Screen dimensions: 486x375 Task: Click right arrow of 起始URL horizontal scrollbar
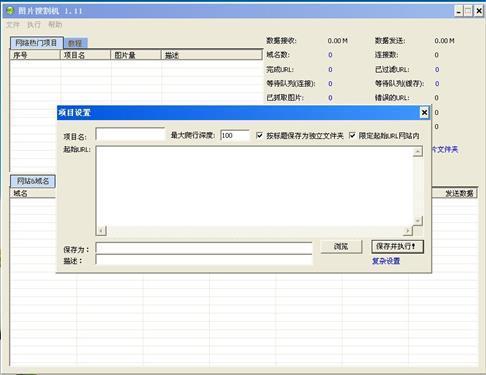(x=408, y=231)
